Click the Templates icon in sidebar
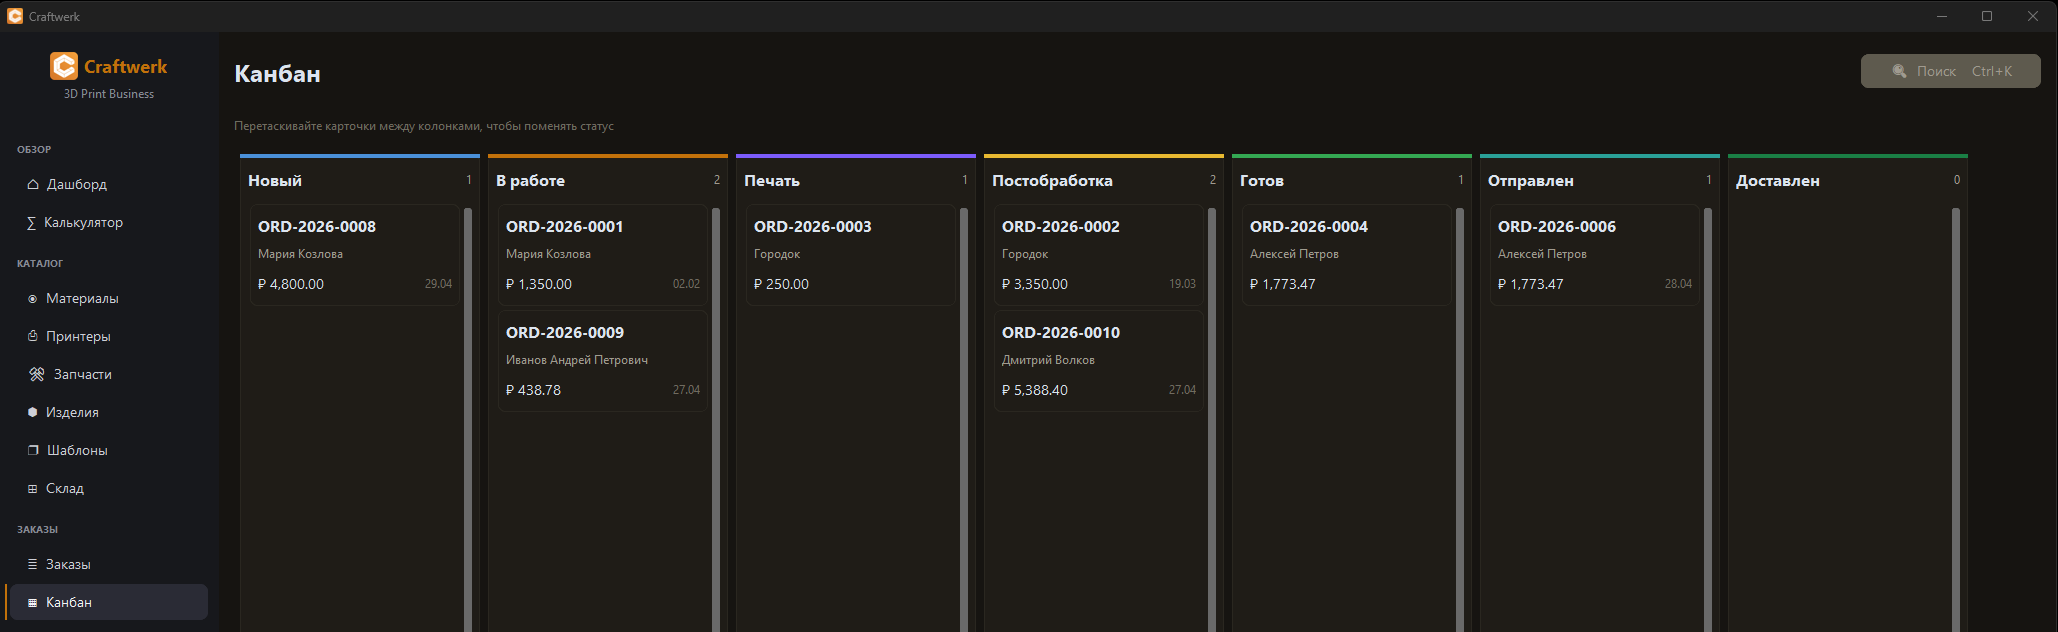The width and height of the screenshot is (2058, 632). tap(33, 450)
